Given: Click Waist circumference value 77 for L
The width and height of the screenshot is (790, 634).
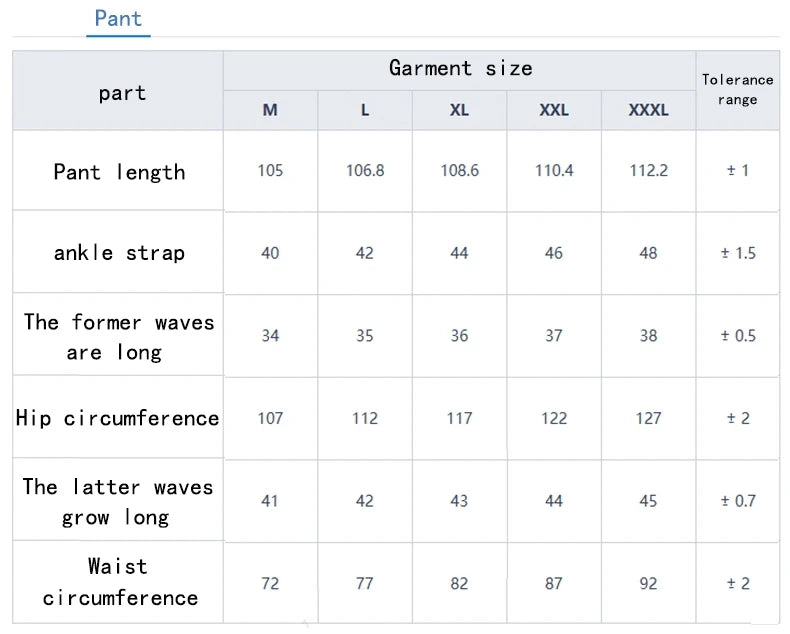Looking at the screenshot, I should (365, 583).
